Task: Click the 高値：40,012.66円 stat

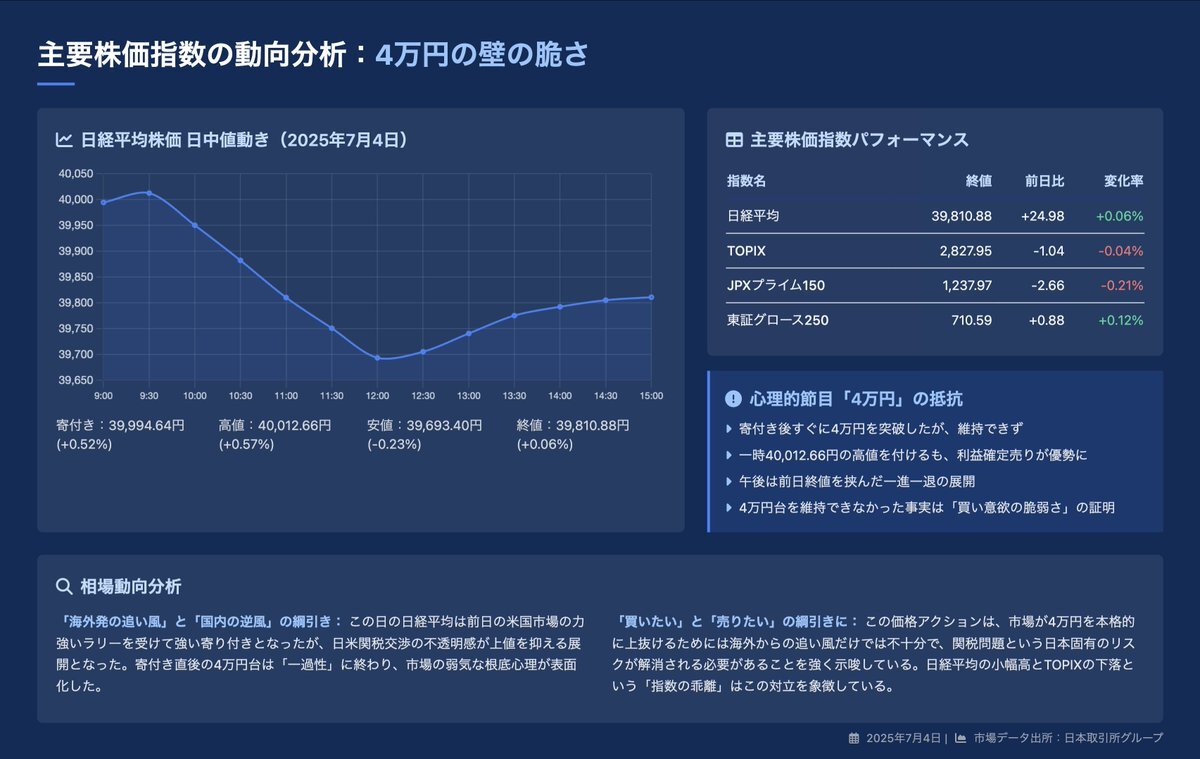Action: point(274,434)
